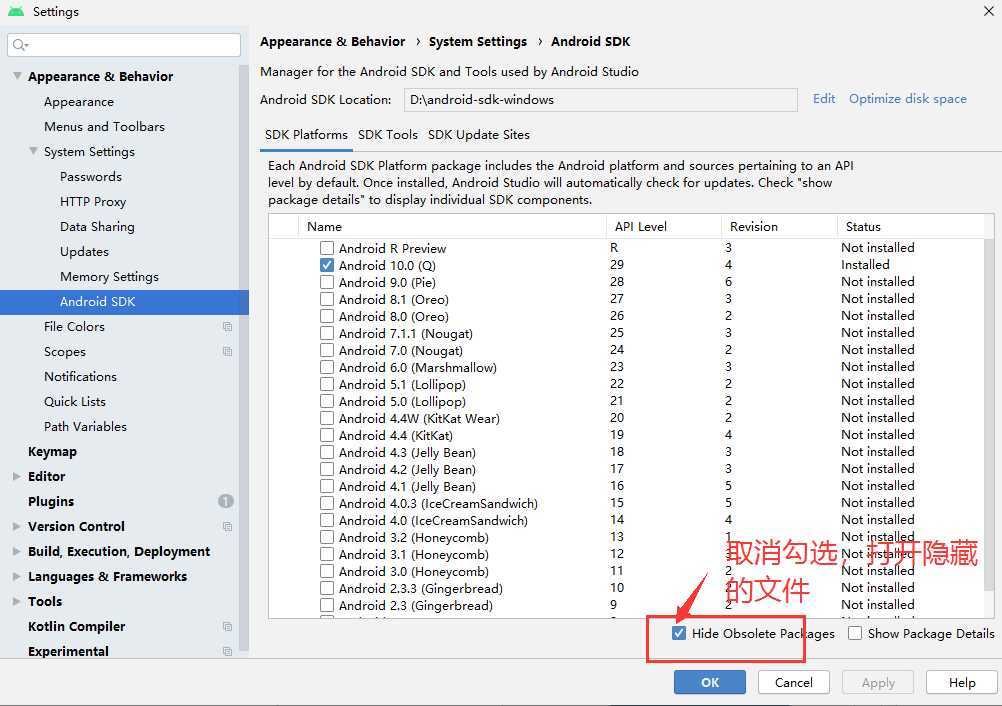Image resolution: width=1002 pixels, height=706 pixels.
Task: Open HTTP Proxy settings page
Action: [93, 201]
